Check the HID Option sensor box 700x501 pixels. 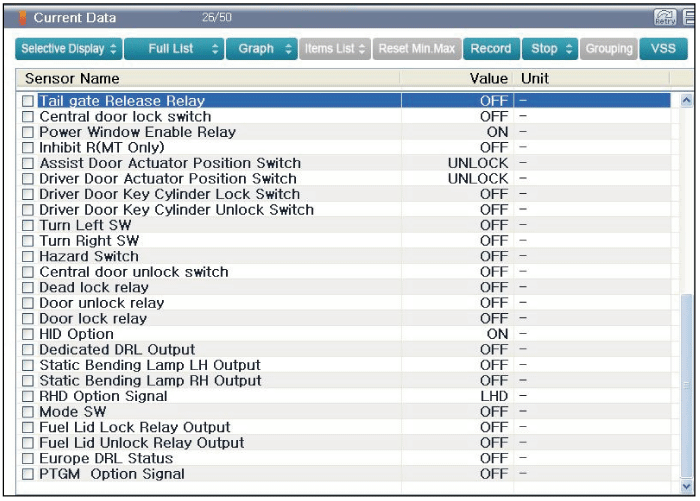[x=28, y=334]
